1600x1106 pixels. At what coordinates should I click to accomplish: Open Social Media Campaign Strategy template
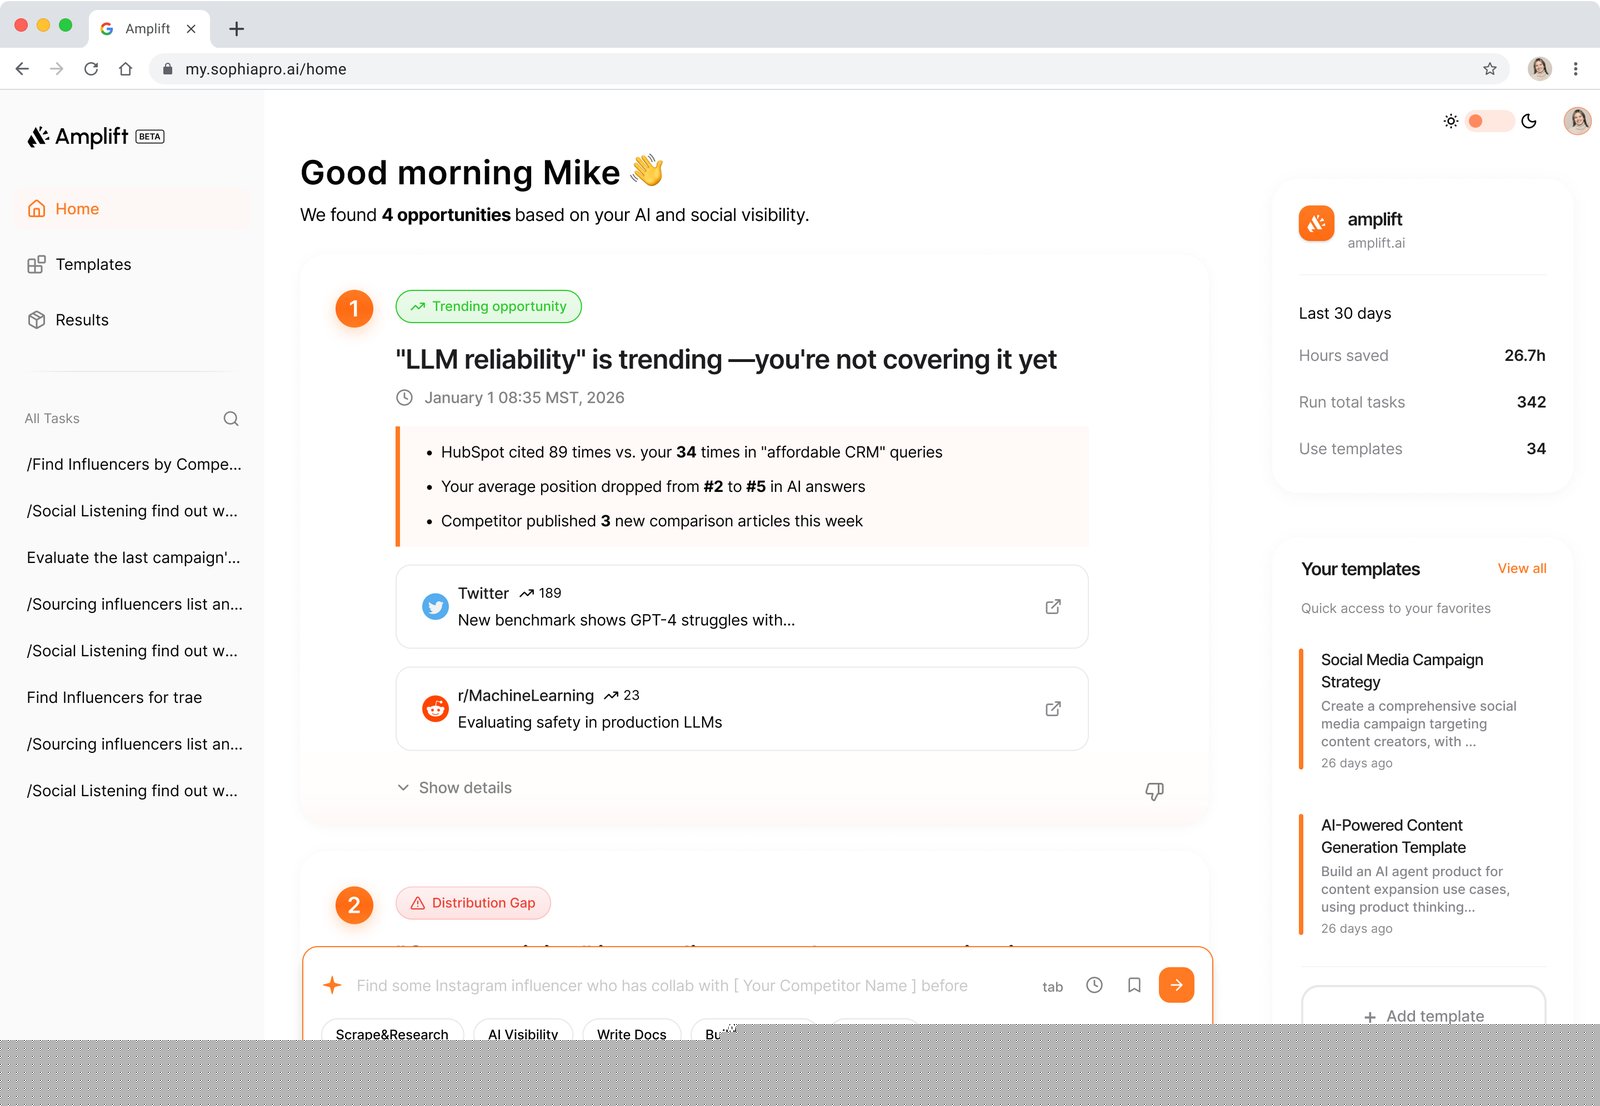coord(1422,710)
